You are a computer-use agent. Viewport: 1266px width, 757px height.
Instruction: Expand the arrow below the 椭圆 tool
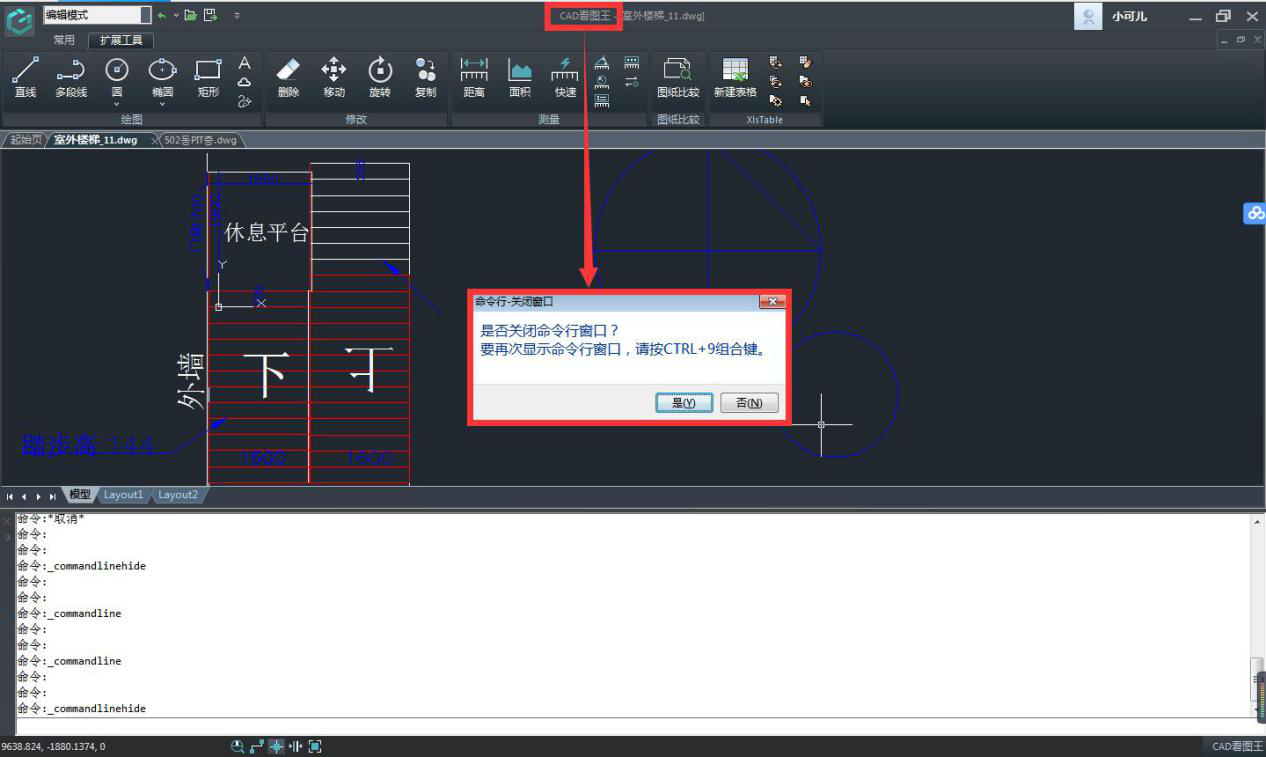coord(162,103)
